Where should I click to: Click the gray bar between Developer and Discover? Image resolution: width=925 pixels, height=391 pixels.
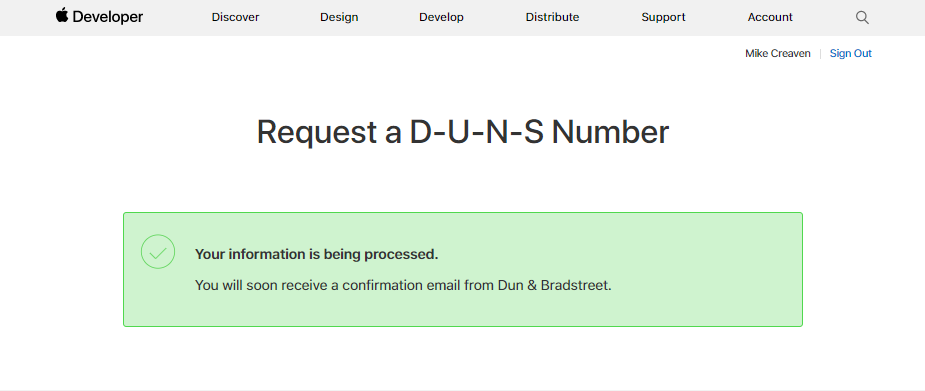177,18
